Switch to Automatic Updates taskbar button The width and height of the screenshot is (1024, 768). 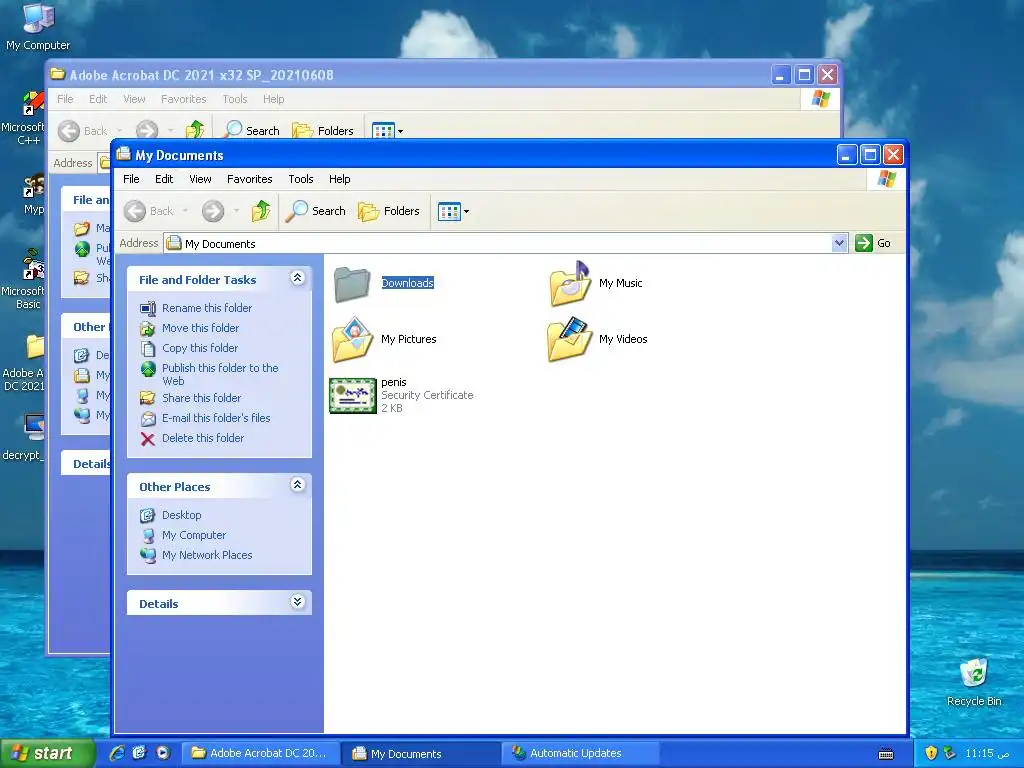coord(581,753)
